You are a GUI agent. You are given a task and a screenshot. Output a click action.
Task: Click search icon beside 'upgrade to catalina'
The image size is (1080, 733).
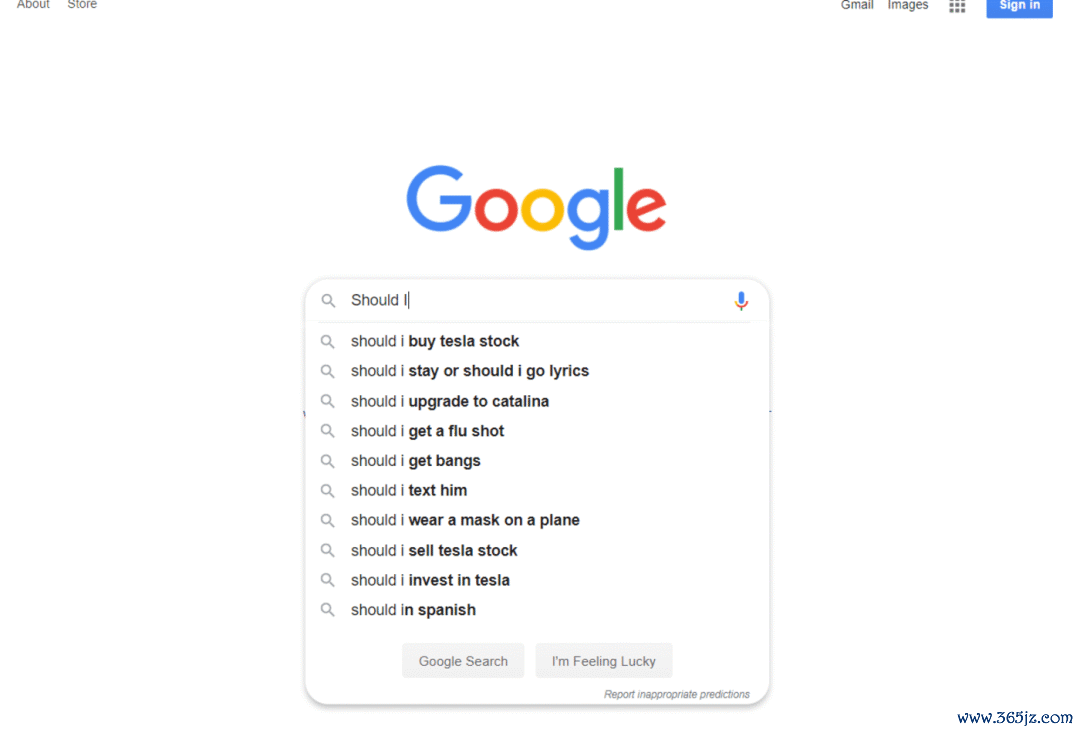point(328,401)
